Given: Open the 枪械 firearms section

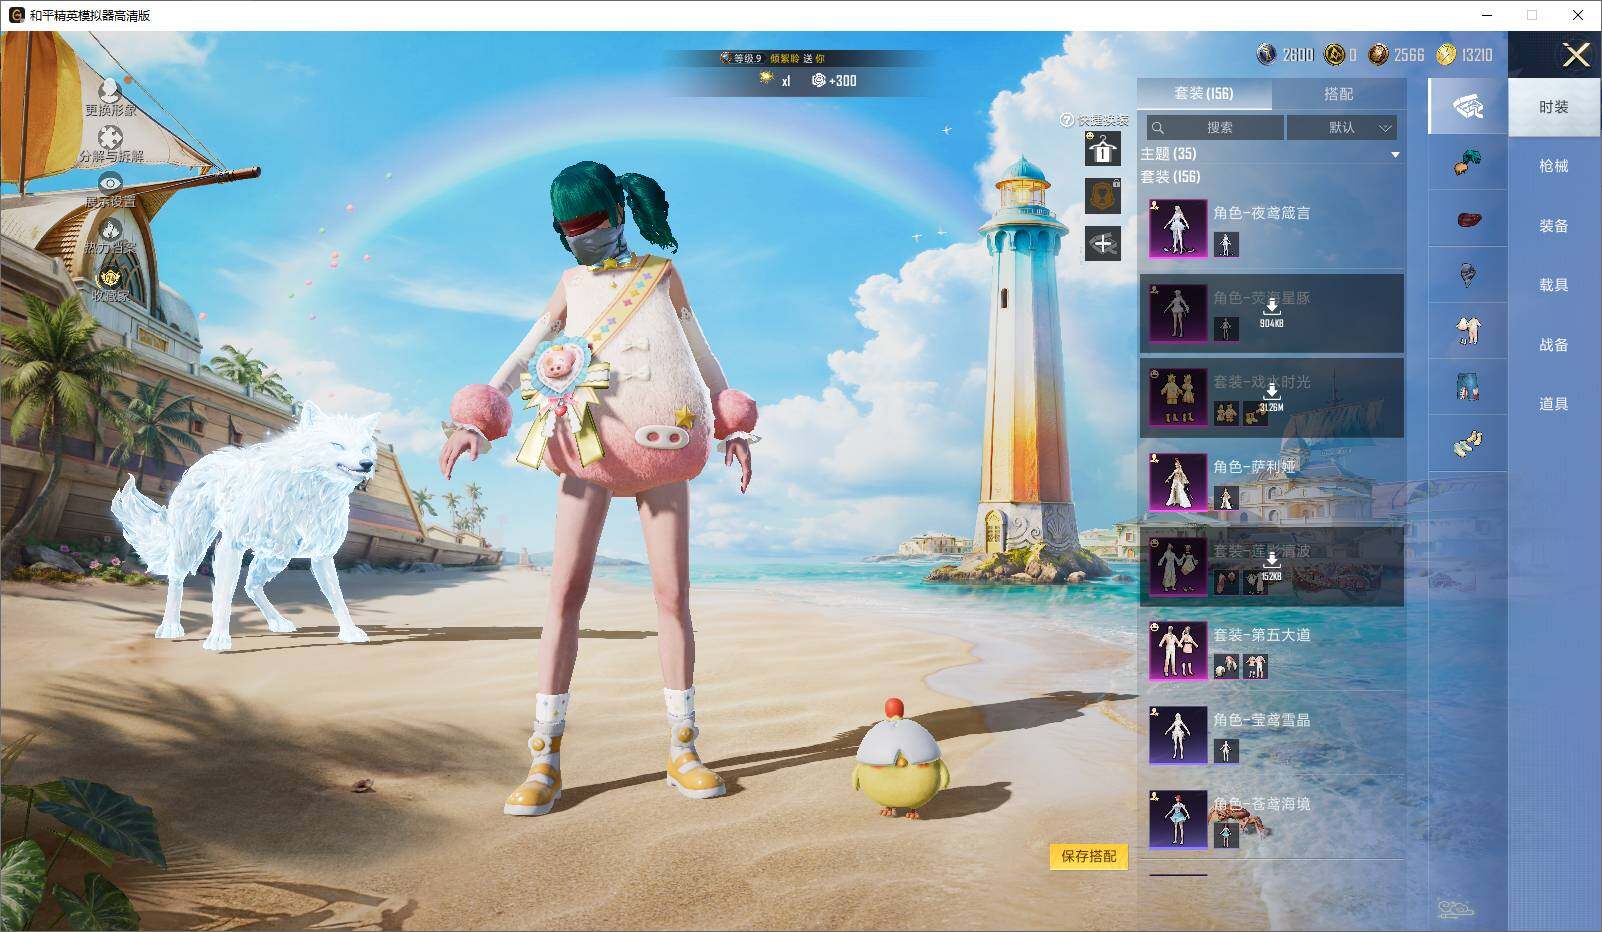Looking at the screenshot, I should [x=1554, y=166].
